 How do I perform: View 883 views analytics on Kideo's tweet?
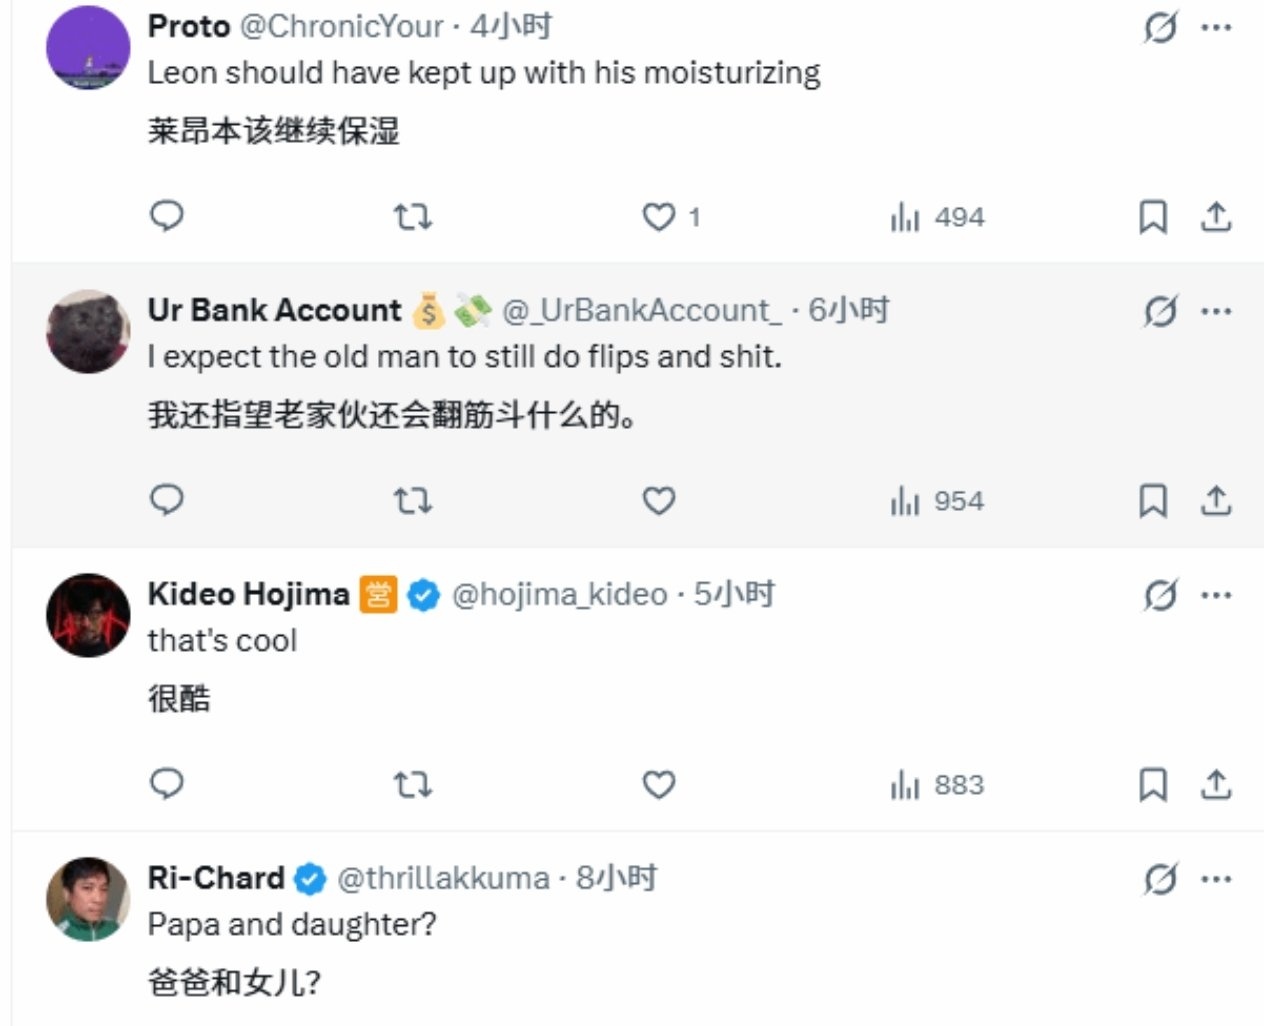tap(937, 784)
